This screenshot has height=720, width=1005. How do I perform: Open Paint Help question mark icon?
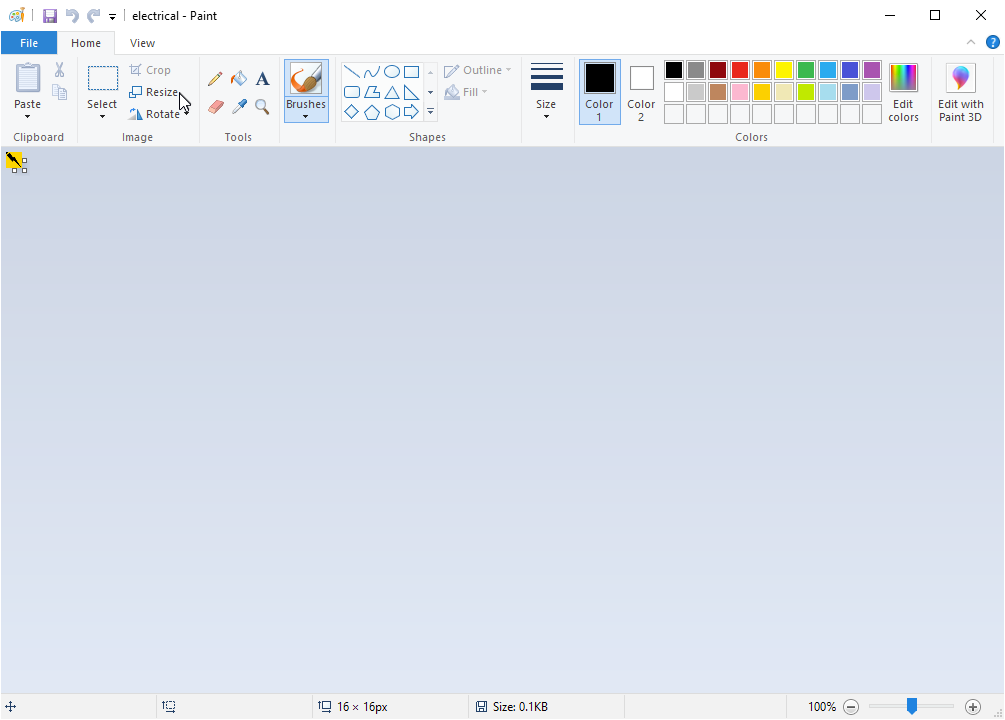coord(992,43)
